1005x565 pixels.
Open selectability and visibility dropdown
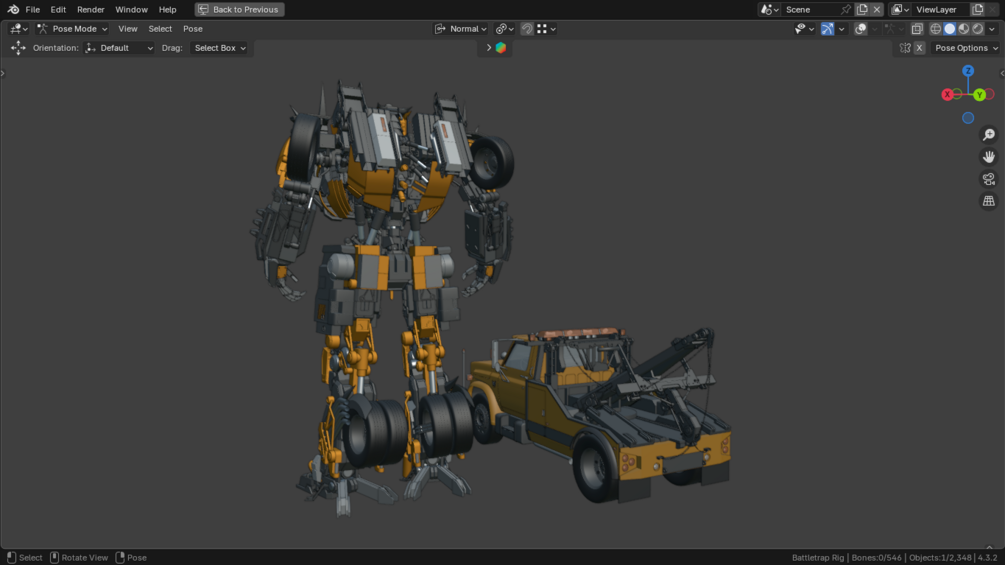click(804, 29)
